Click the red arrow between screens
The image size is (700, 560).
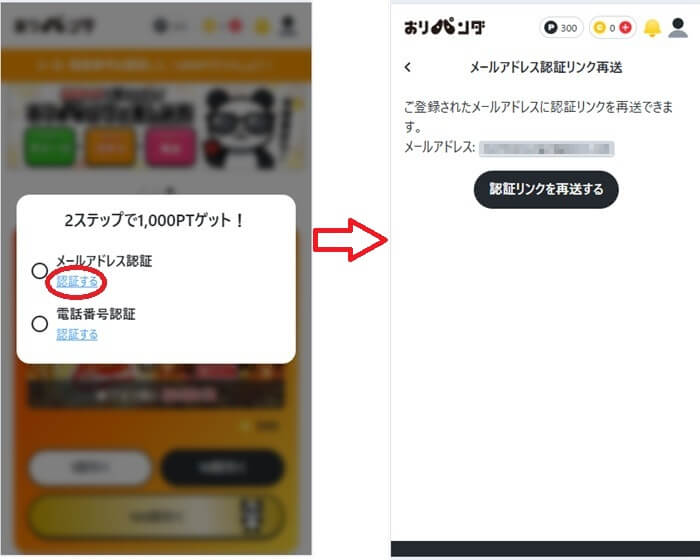pyautogui.click(x=350, y=240)
